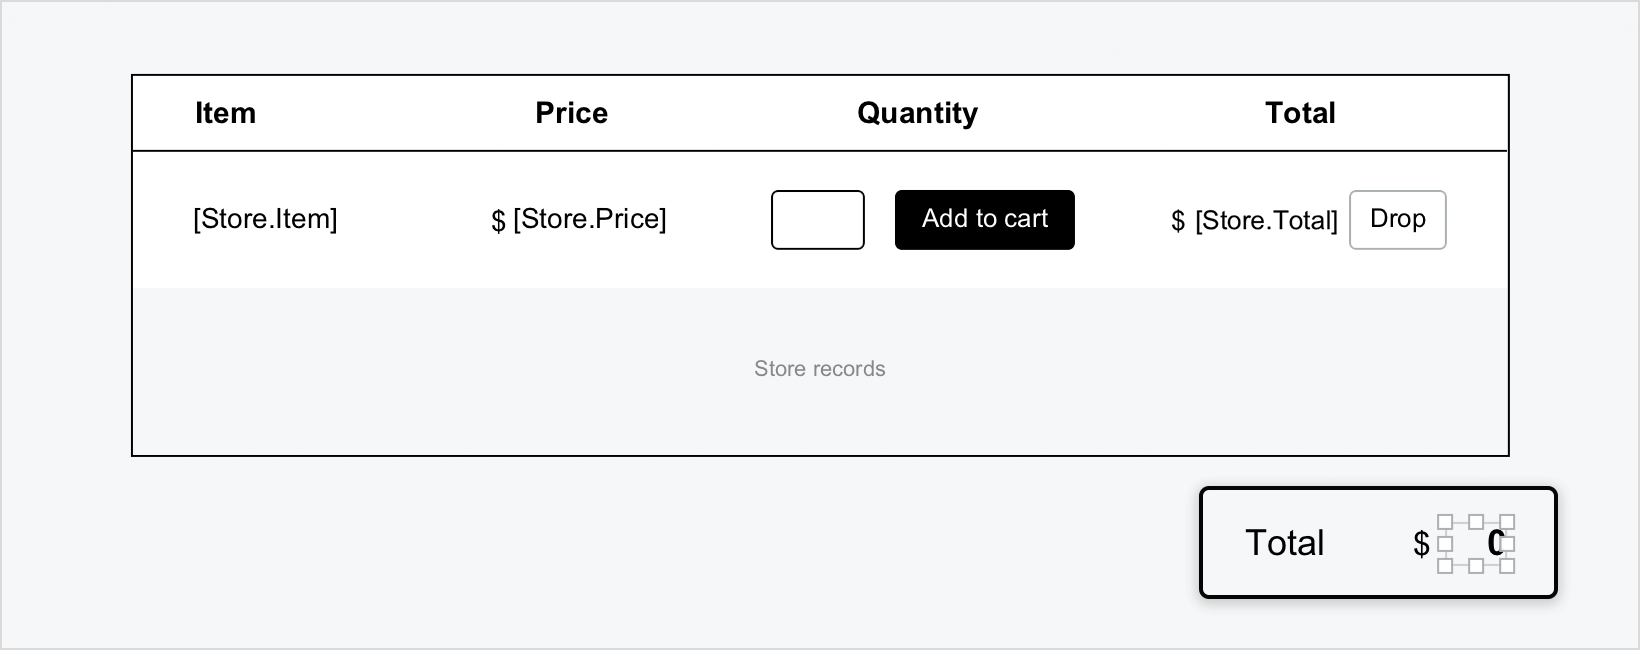Select the [Store.Item] text placeholder
The height and width of the screenshot is (650, 1640).
pyautogui.click(x=265, y=219)
